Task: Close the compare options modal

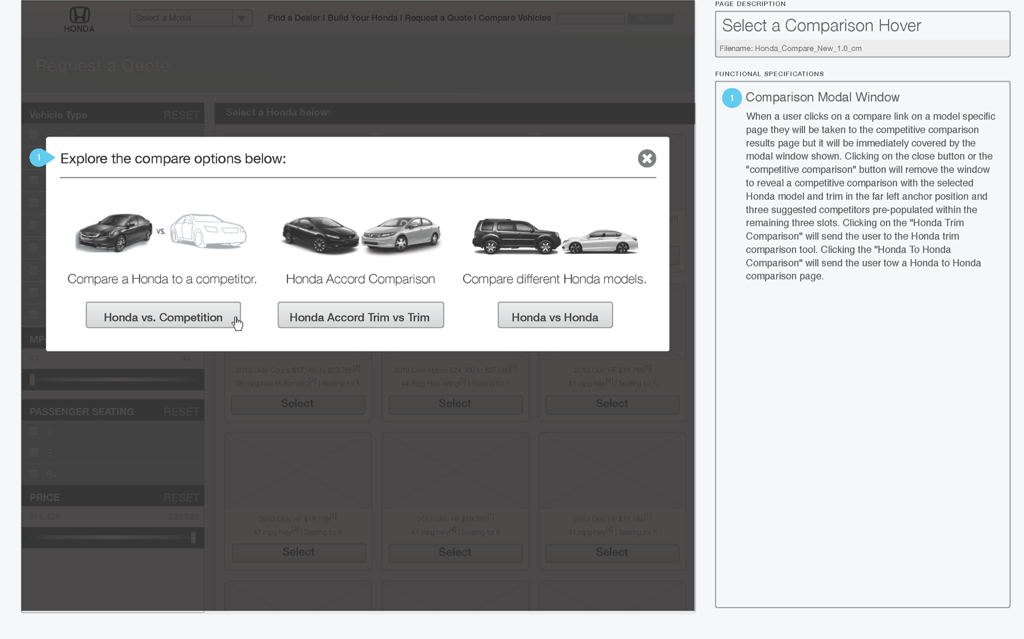Action: pos(647,158)
